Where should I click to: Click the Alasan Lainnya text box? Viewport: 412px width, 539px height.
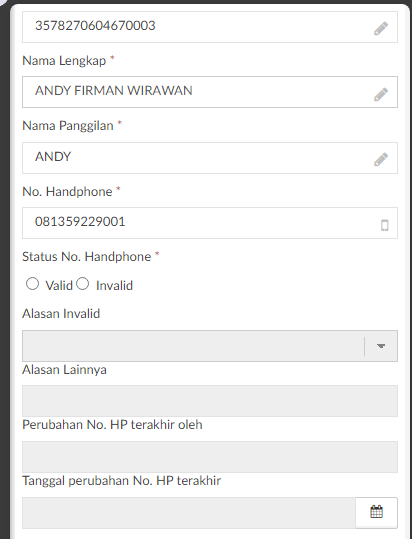click(x=210, y=401)
